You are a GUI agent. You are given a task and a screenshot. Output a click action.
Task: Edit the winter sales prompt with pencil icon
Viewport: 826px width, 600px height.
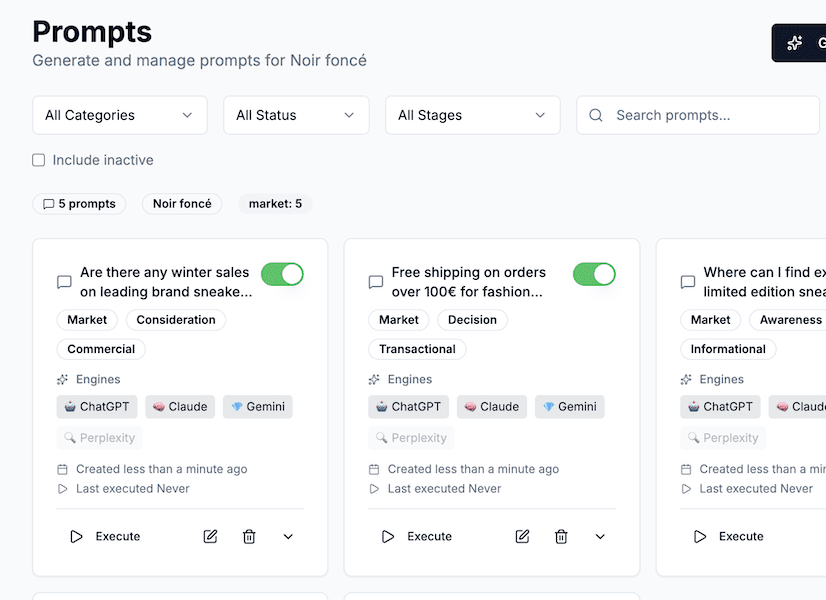210,536
